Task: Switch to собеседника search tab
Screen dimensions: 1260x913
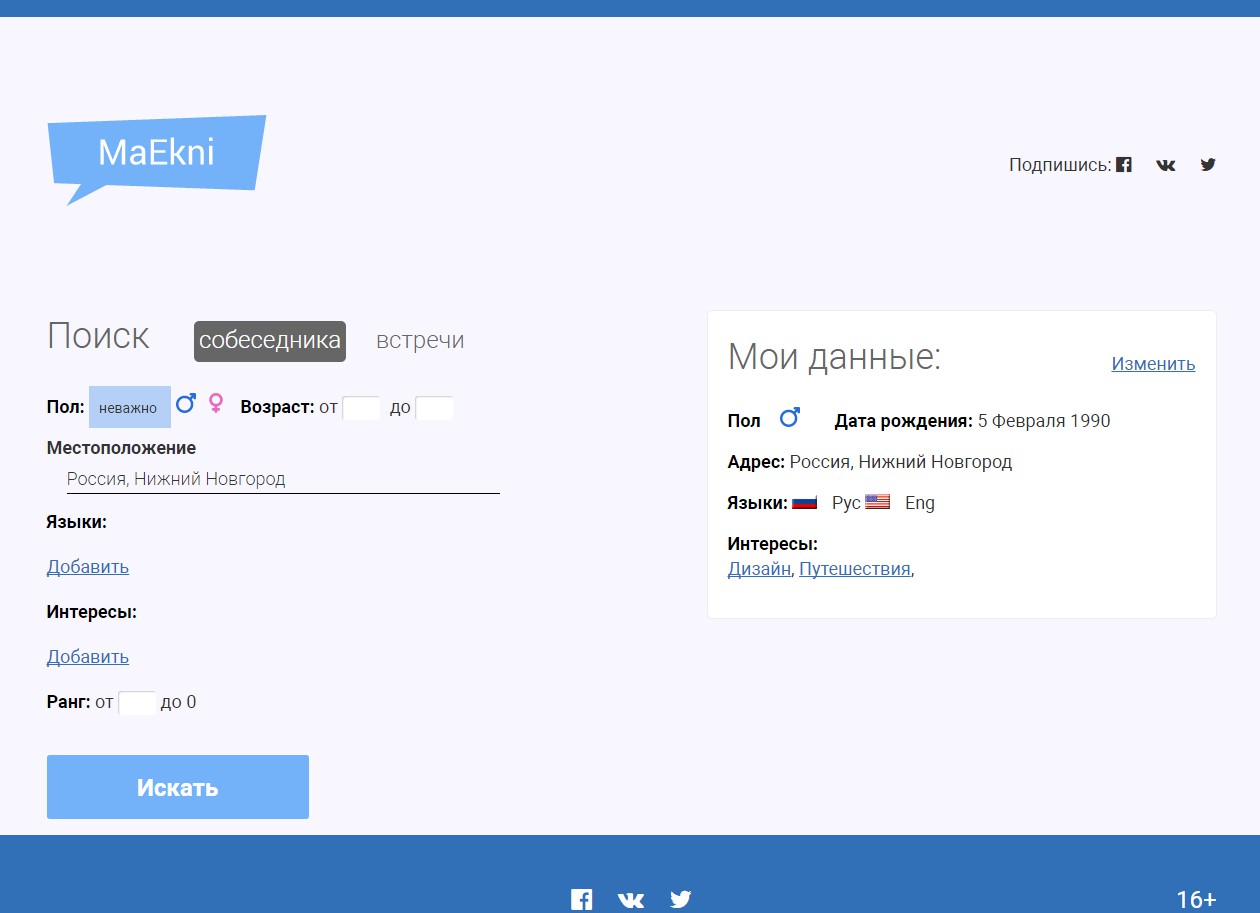Action: point(270,341)
